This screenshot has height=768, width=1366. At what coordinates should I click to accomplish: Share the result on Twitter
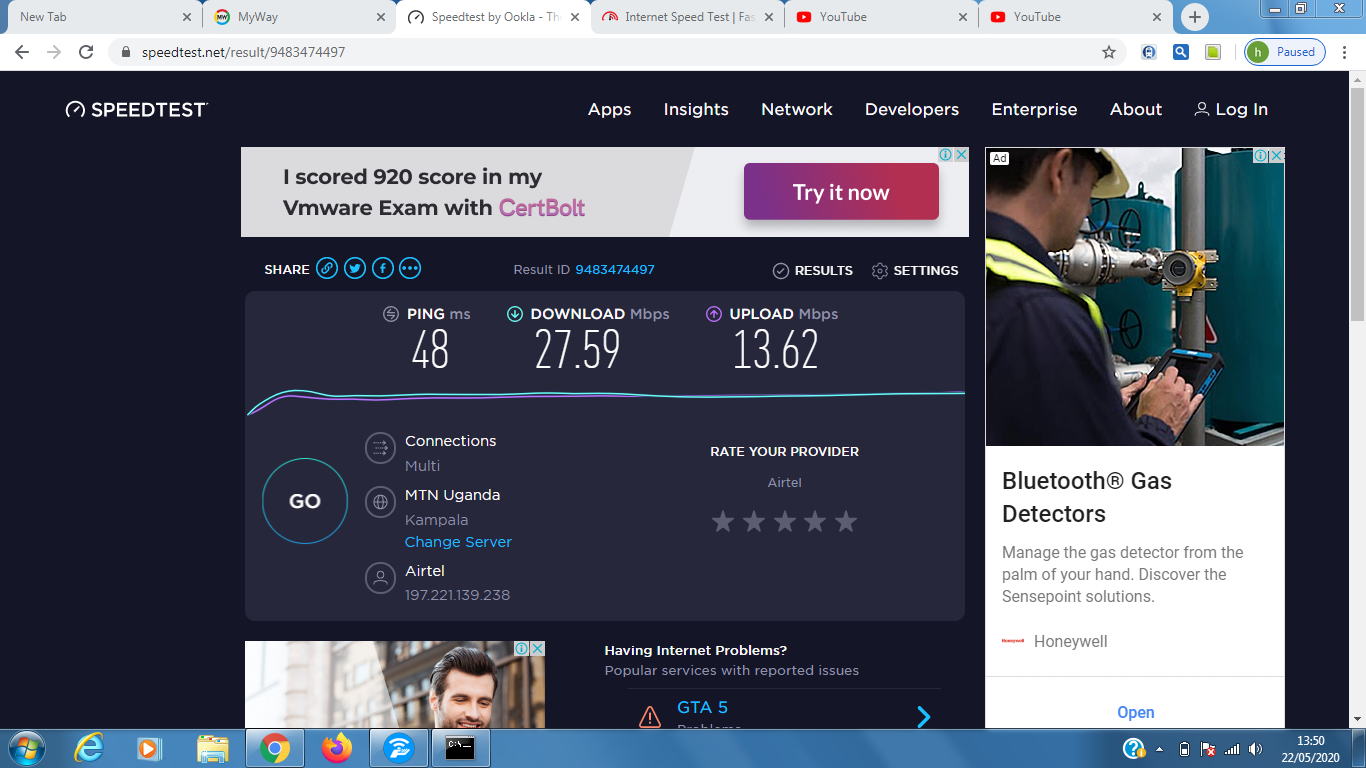click(355, 268)
